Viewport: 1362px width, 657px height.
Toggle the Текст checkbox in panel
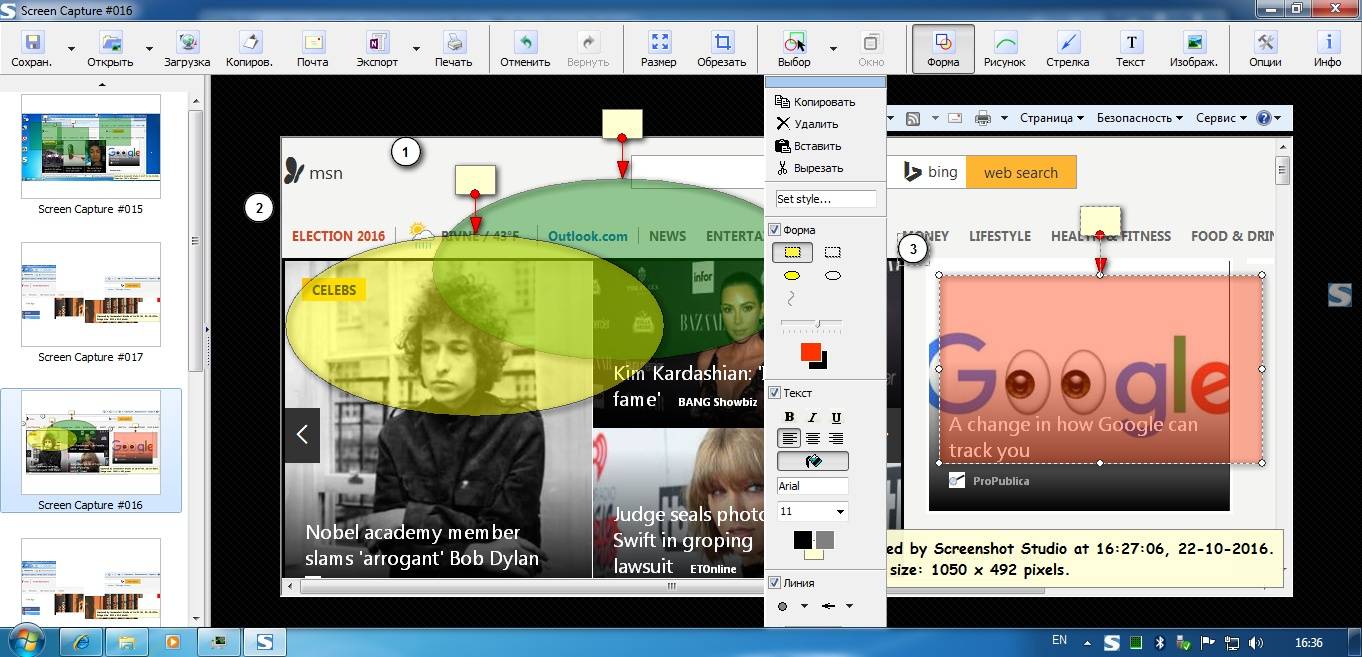774,393
